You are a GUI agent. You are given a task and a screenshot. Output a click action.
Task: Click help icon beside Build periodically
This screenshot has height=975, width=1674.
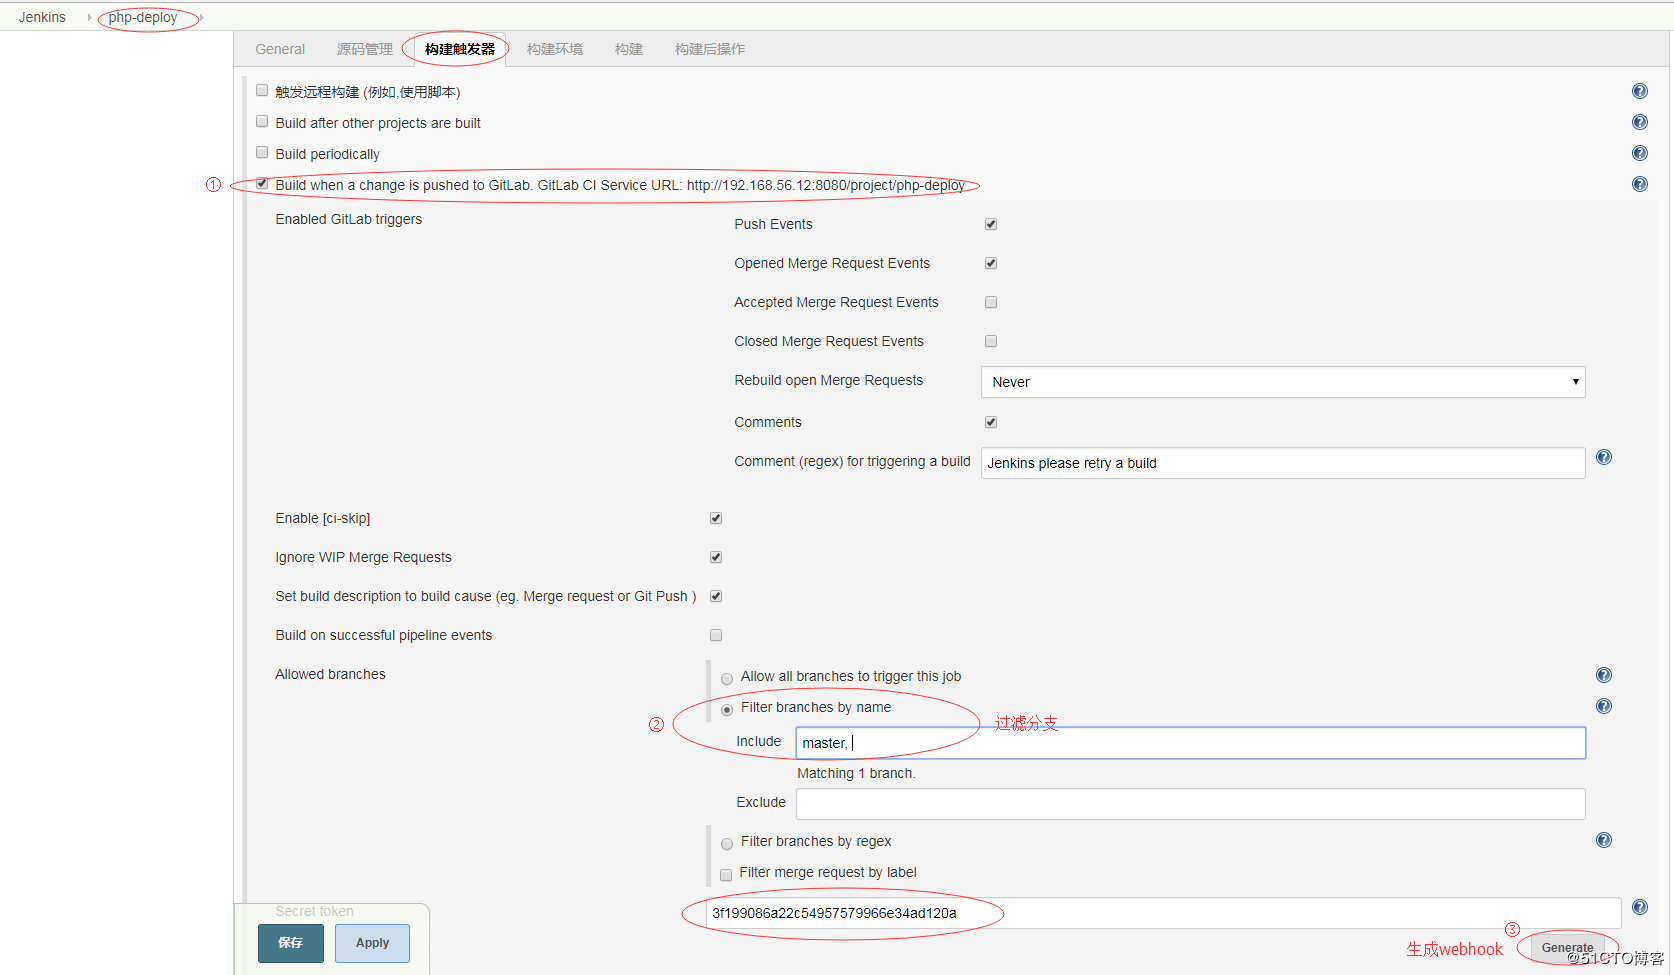tap(1639, 153)
